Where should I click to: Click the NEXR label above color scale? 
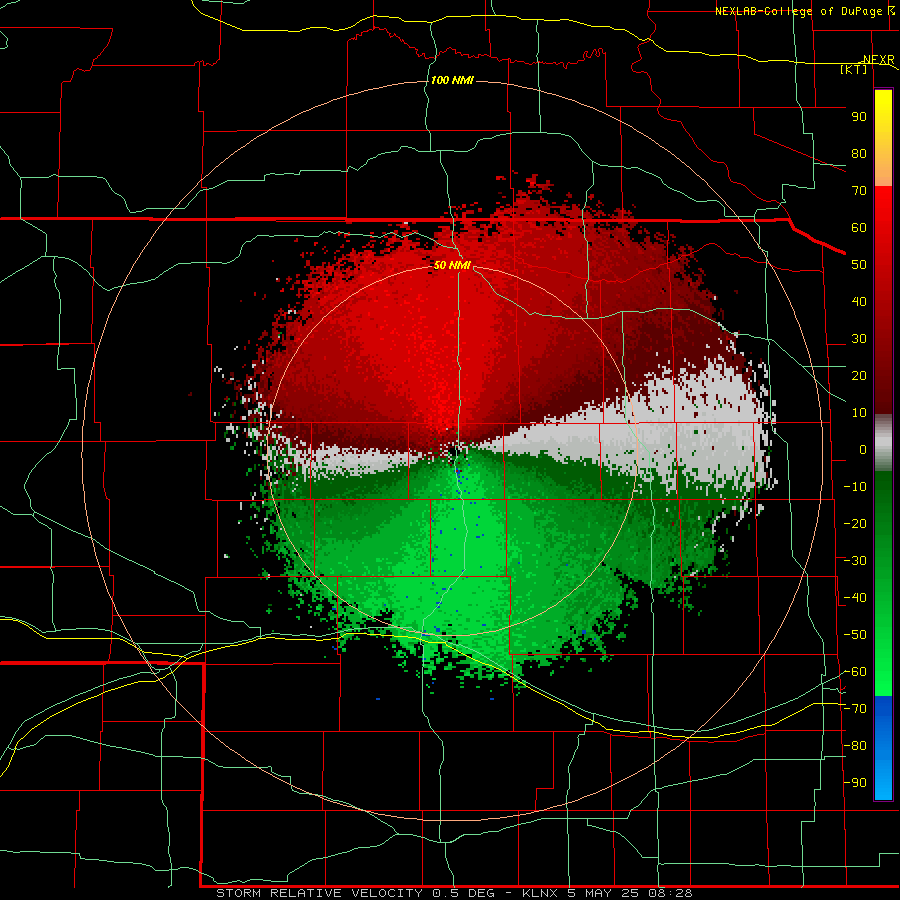(879, 59)
